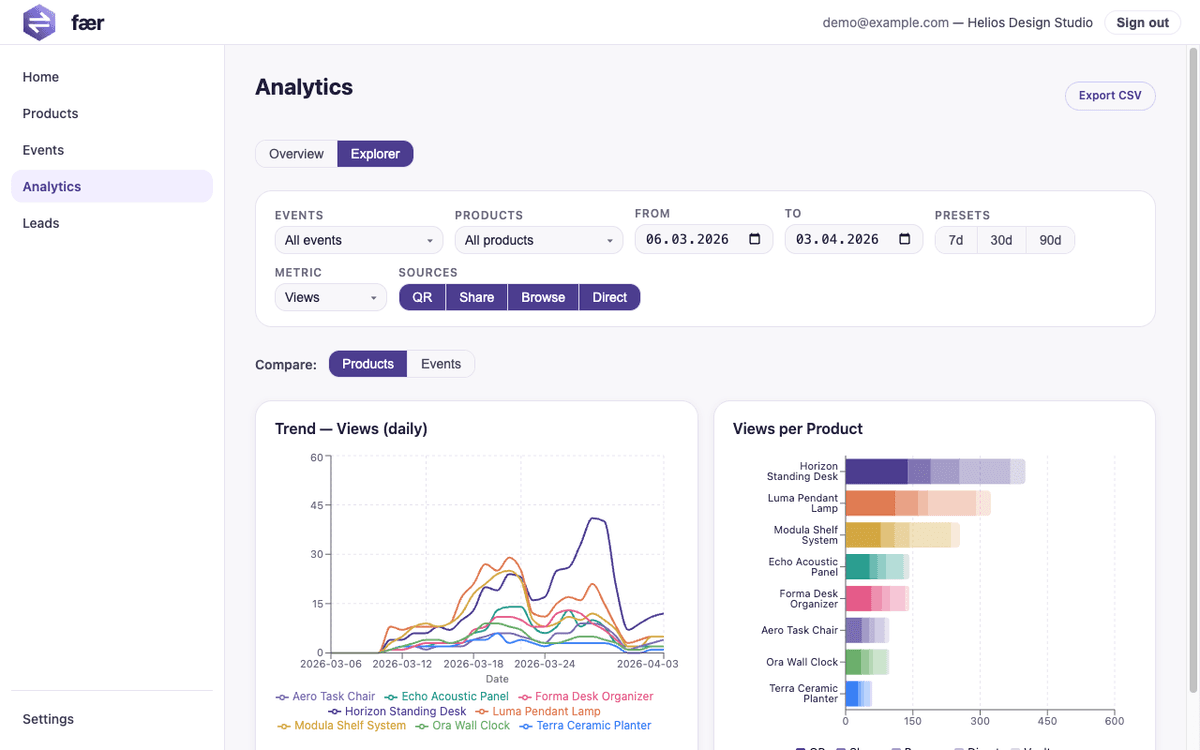Open Settings from the sidebar
Viewport: 1200px width, 750px height.
(47, 719)
